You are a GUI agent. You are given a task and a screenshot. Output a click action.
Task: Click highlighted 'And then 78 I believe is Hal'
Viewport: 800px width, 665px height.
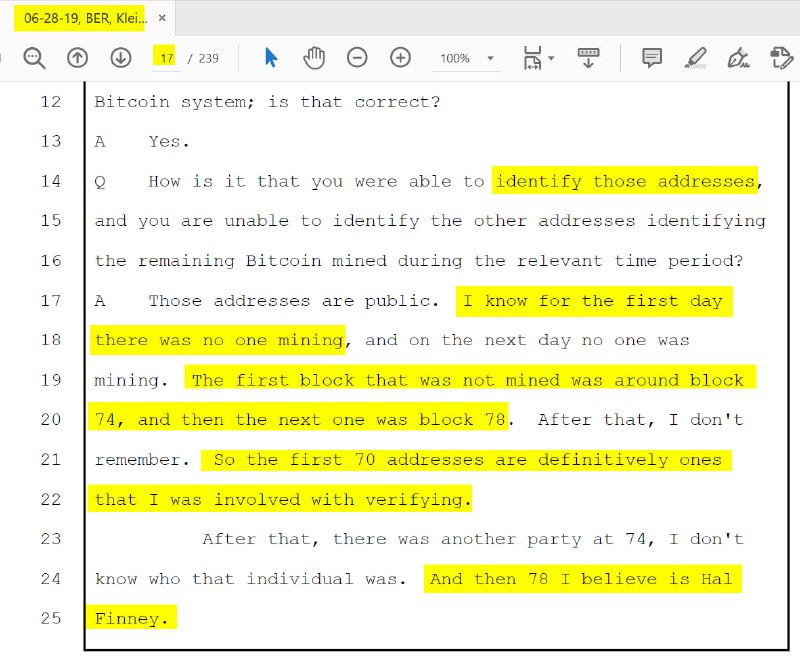click(x=583, y=579)
